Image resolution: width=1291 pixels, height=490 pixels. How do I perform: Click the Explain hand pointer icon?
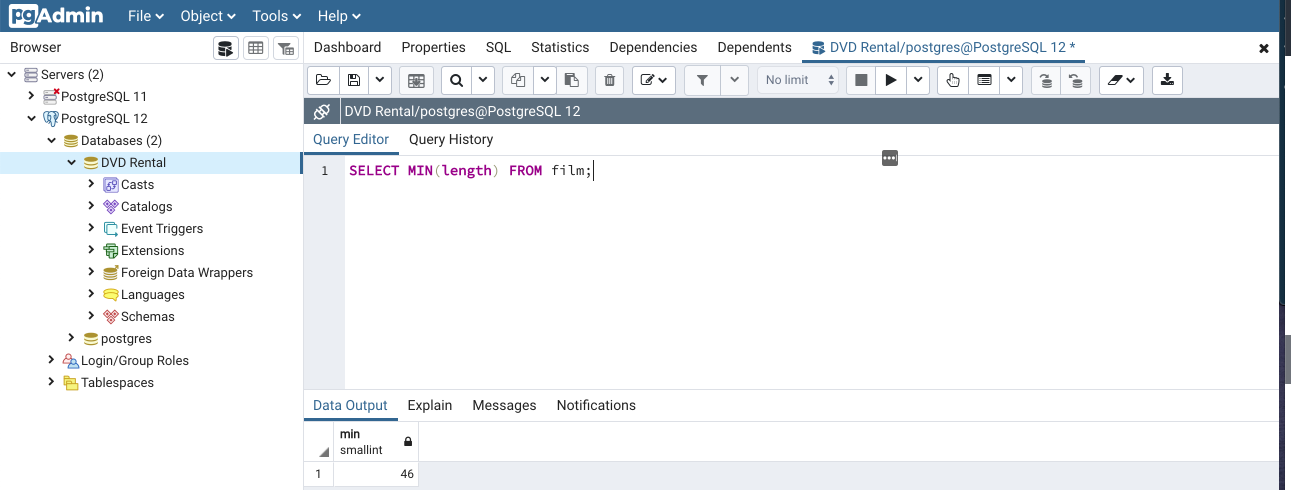[953, 80]
